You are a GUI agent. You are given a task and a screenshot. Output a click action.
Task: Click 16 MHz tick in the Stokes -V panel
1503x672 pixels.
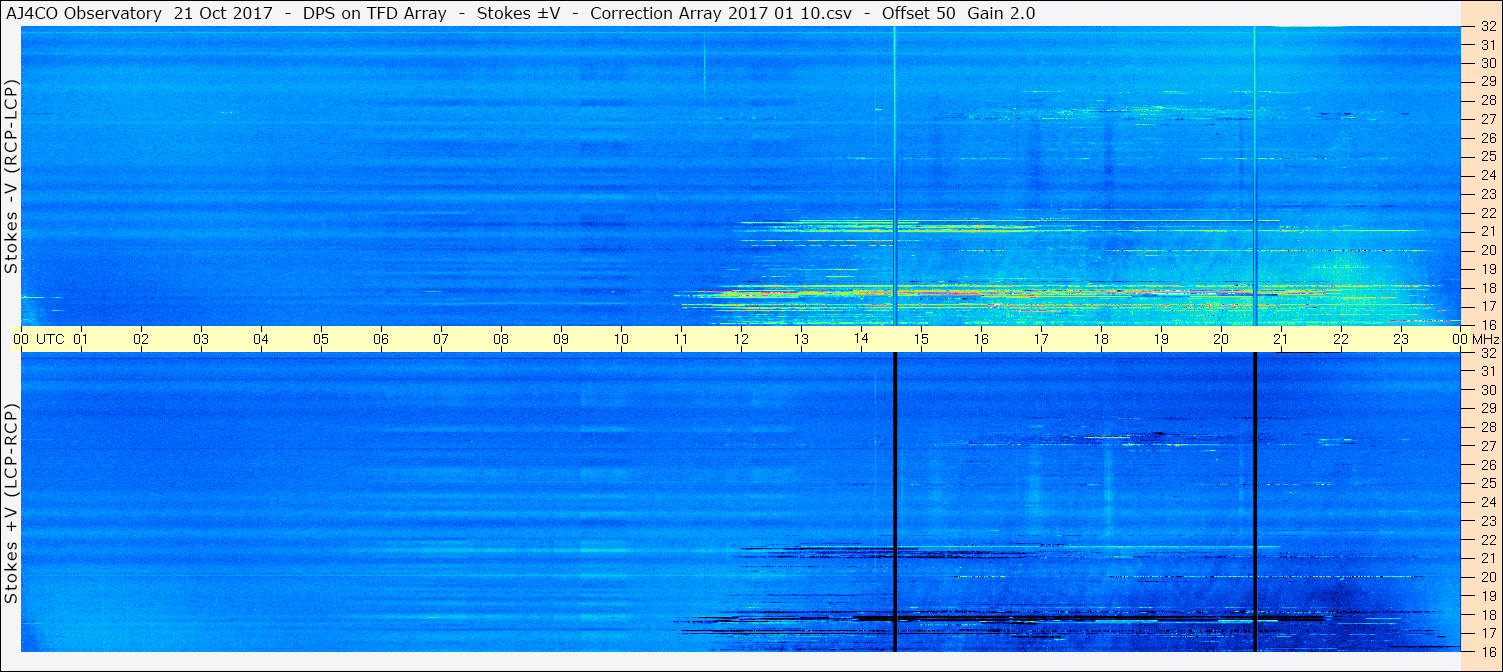[x=1488, y=324]
